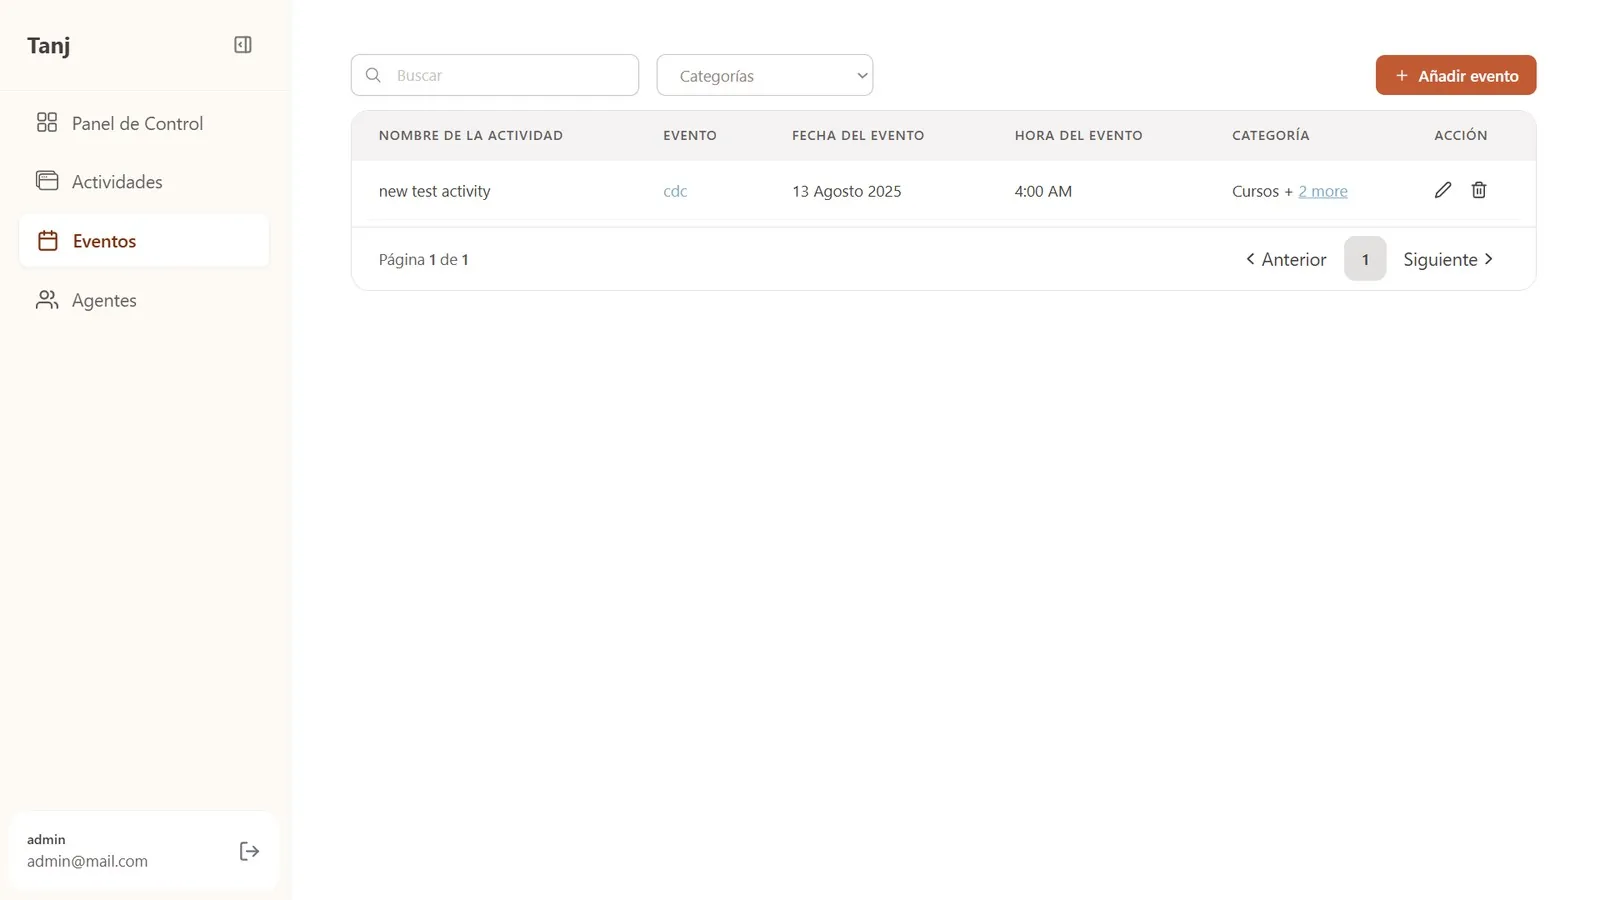This screenshot has height=900, width=1600.
Task: Go to Actividades section
Action: click(144, 181)
